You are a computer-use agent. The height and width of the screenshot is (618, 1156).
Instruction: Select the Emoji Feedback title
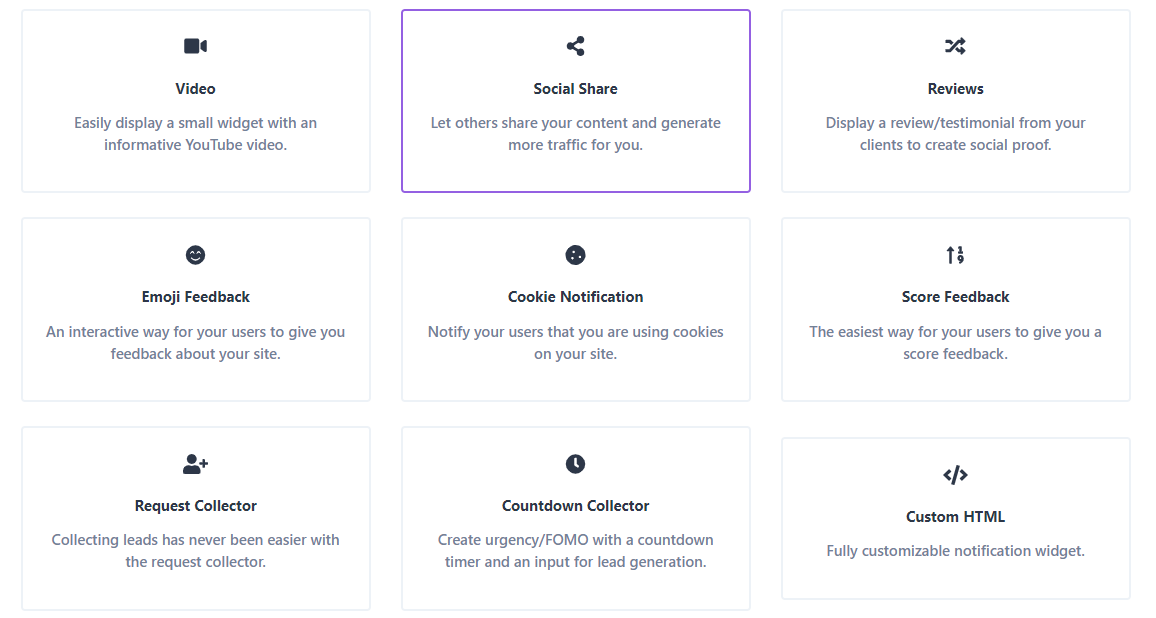[x=195, y=297]
